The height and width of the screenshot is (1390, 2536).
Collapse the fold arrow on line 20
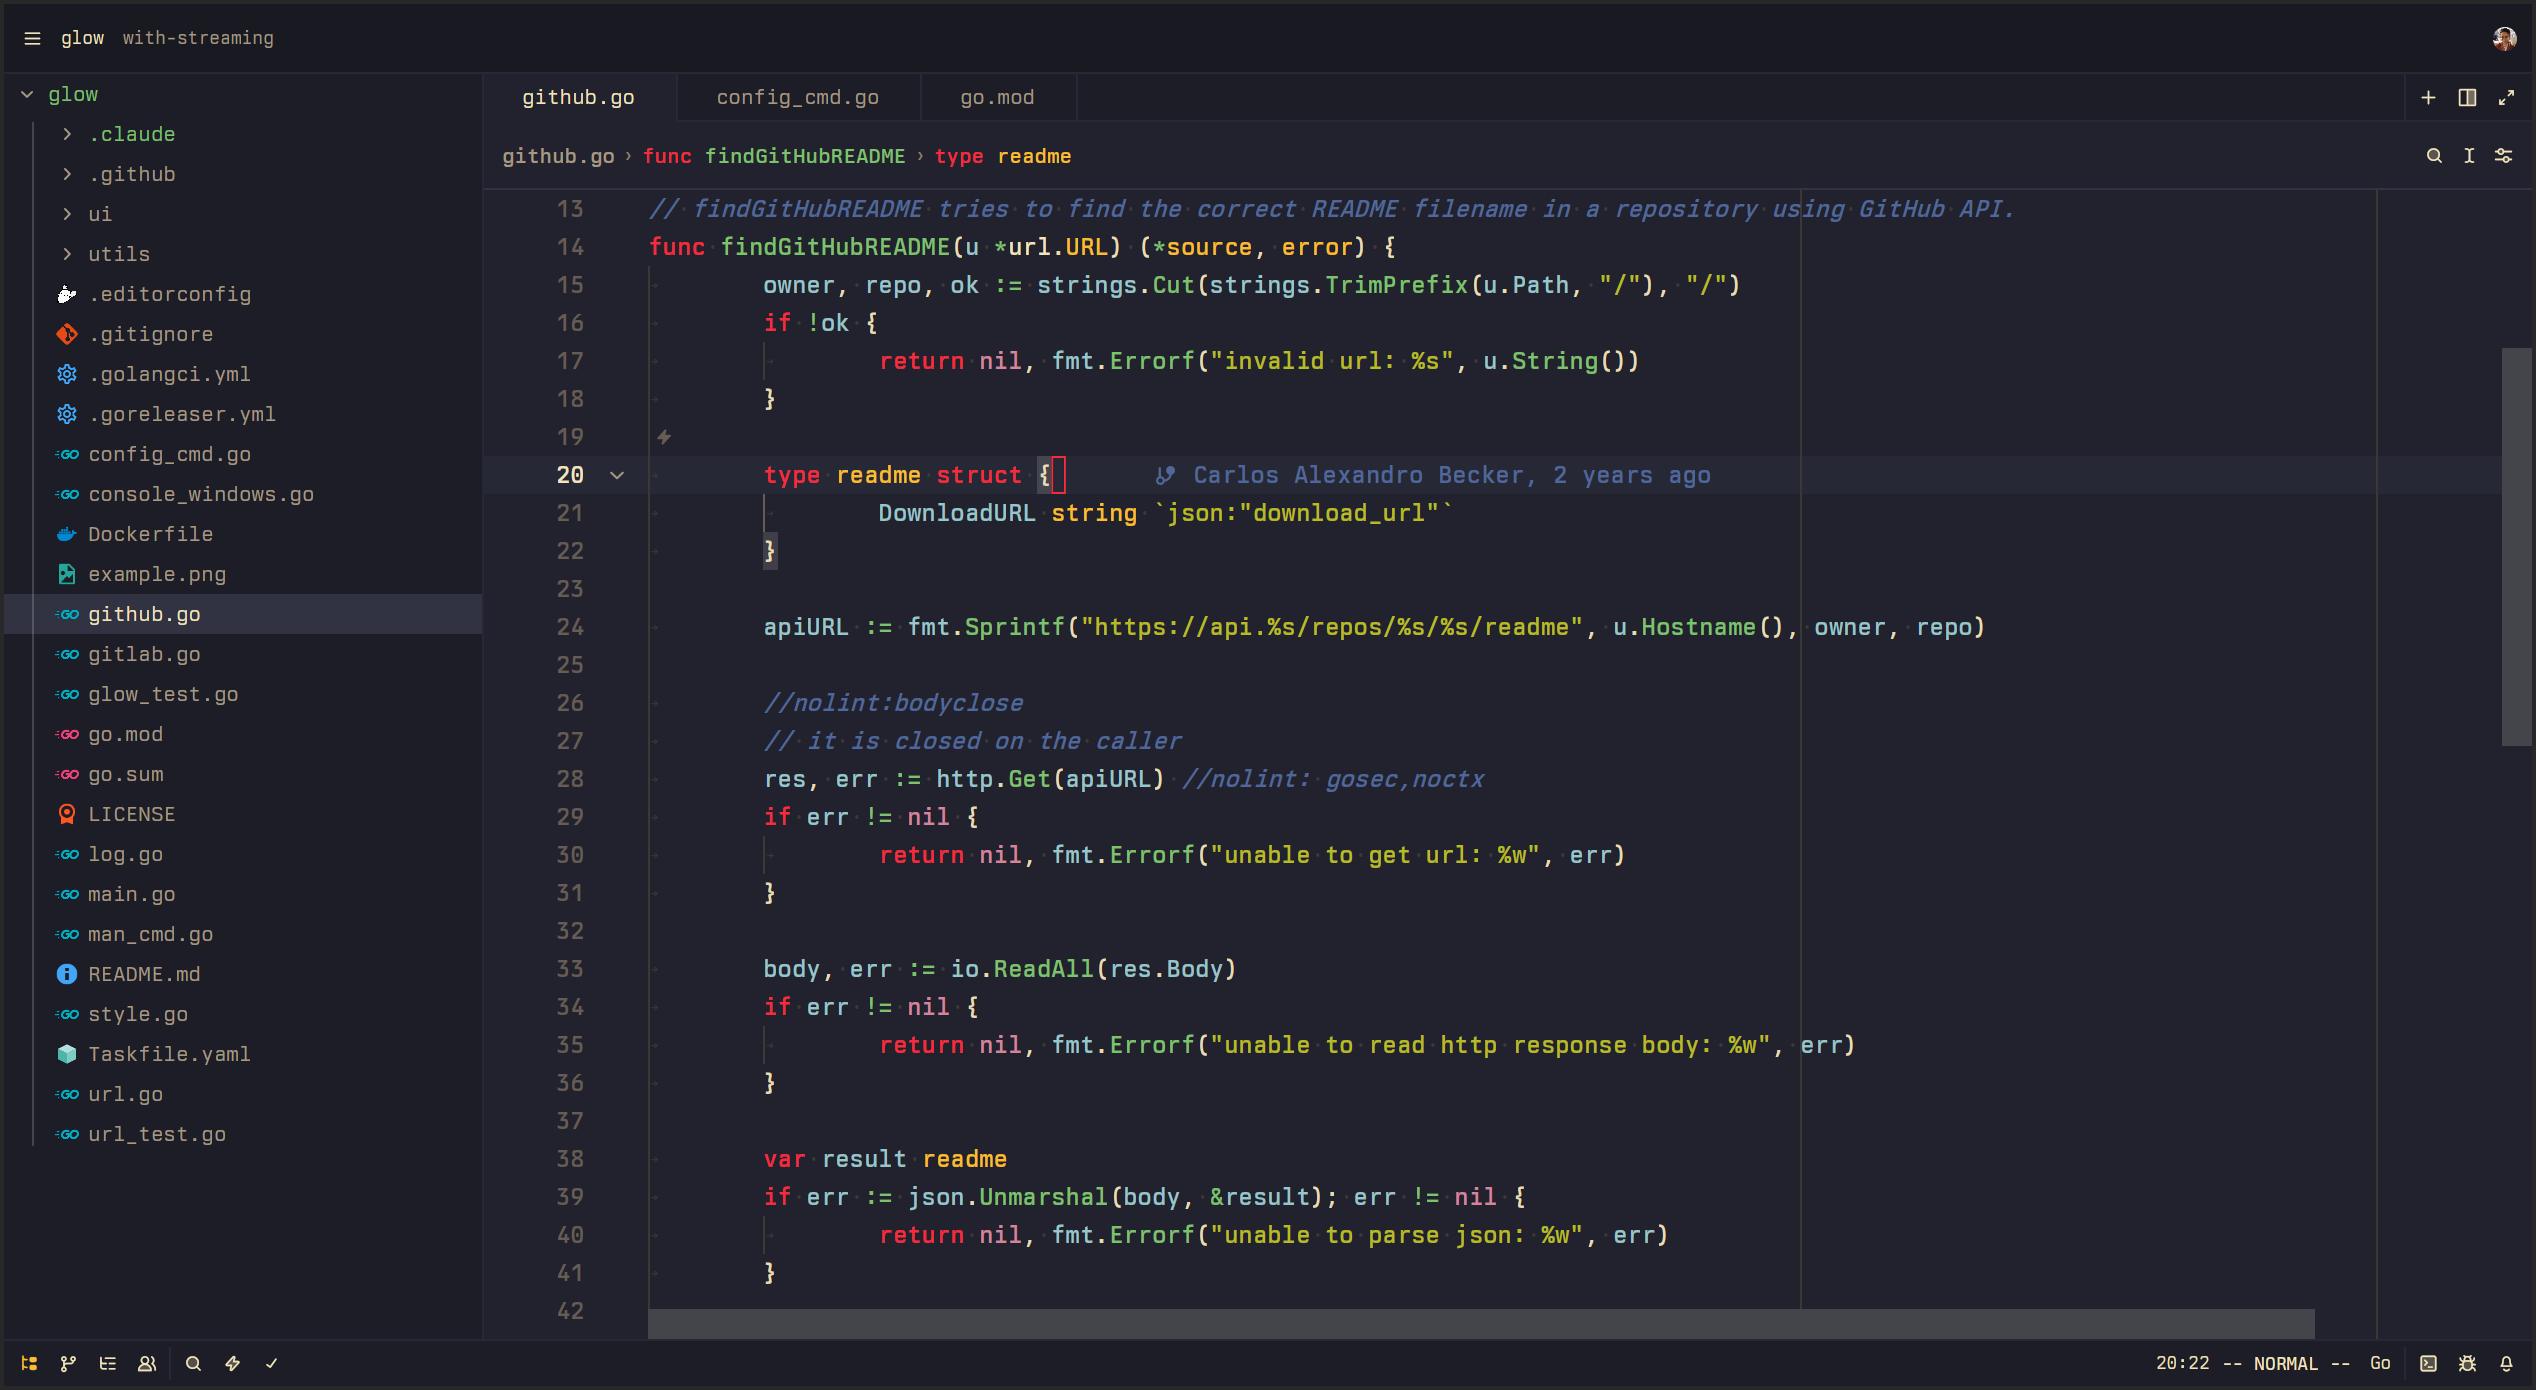point(617,475)
